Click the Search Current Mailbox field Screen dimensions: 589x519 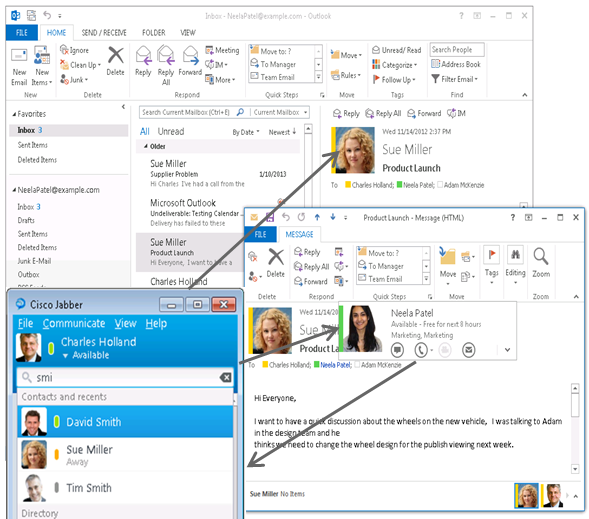[x=187, y=112]
